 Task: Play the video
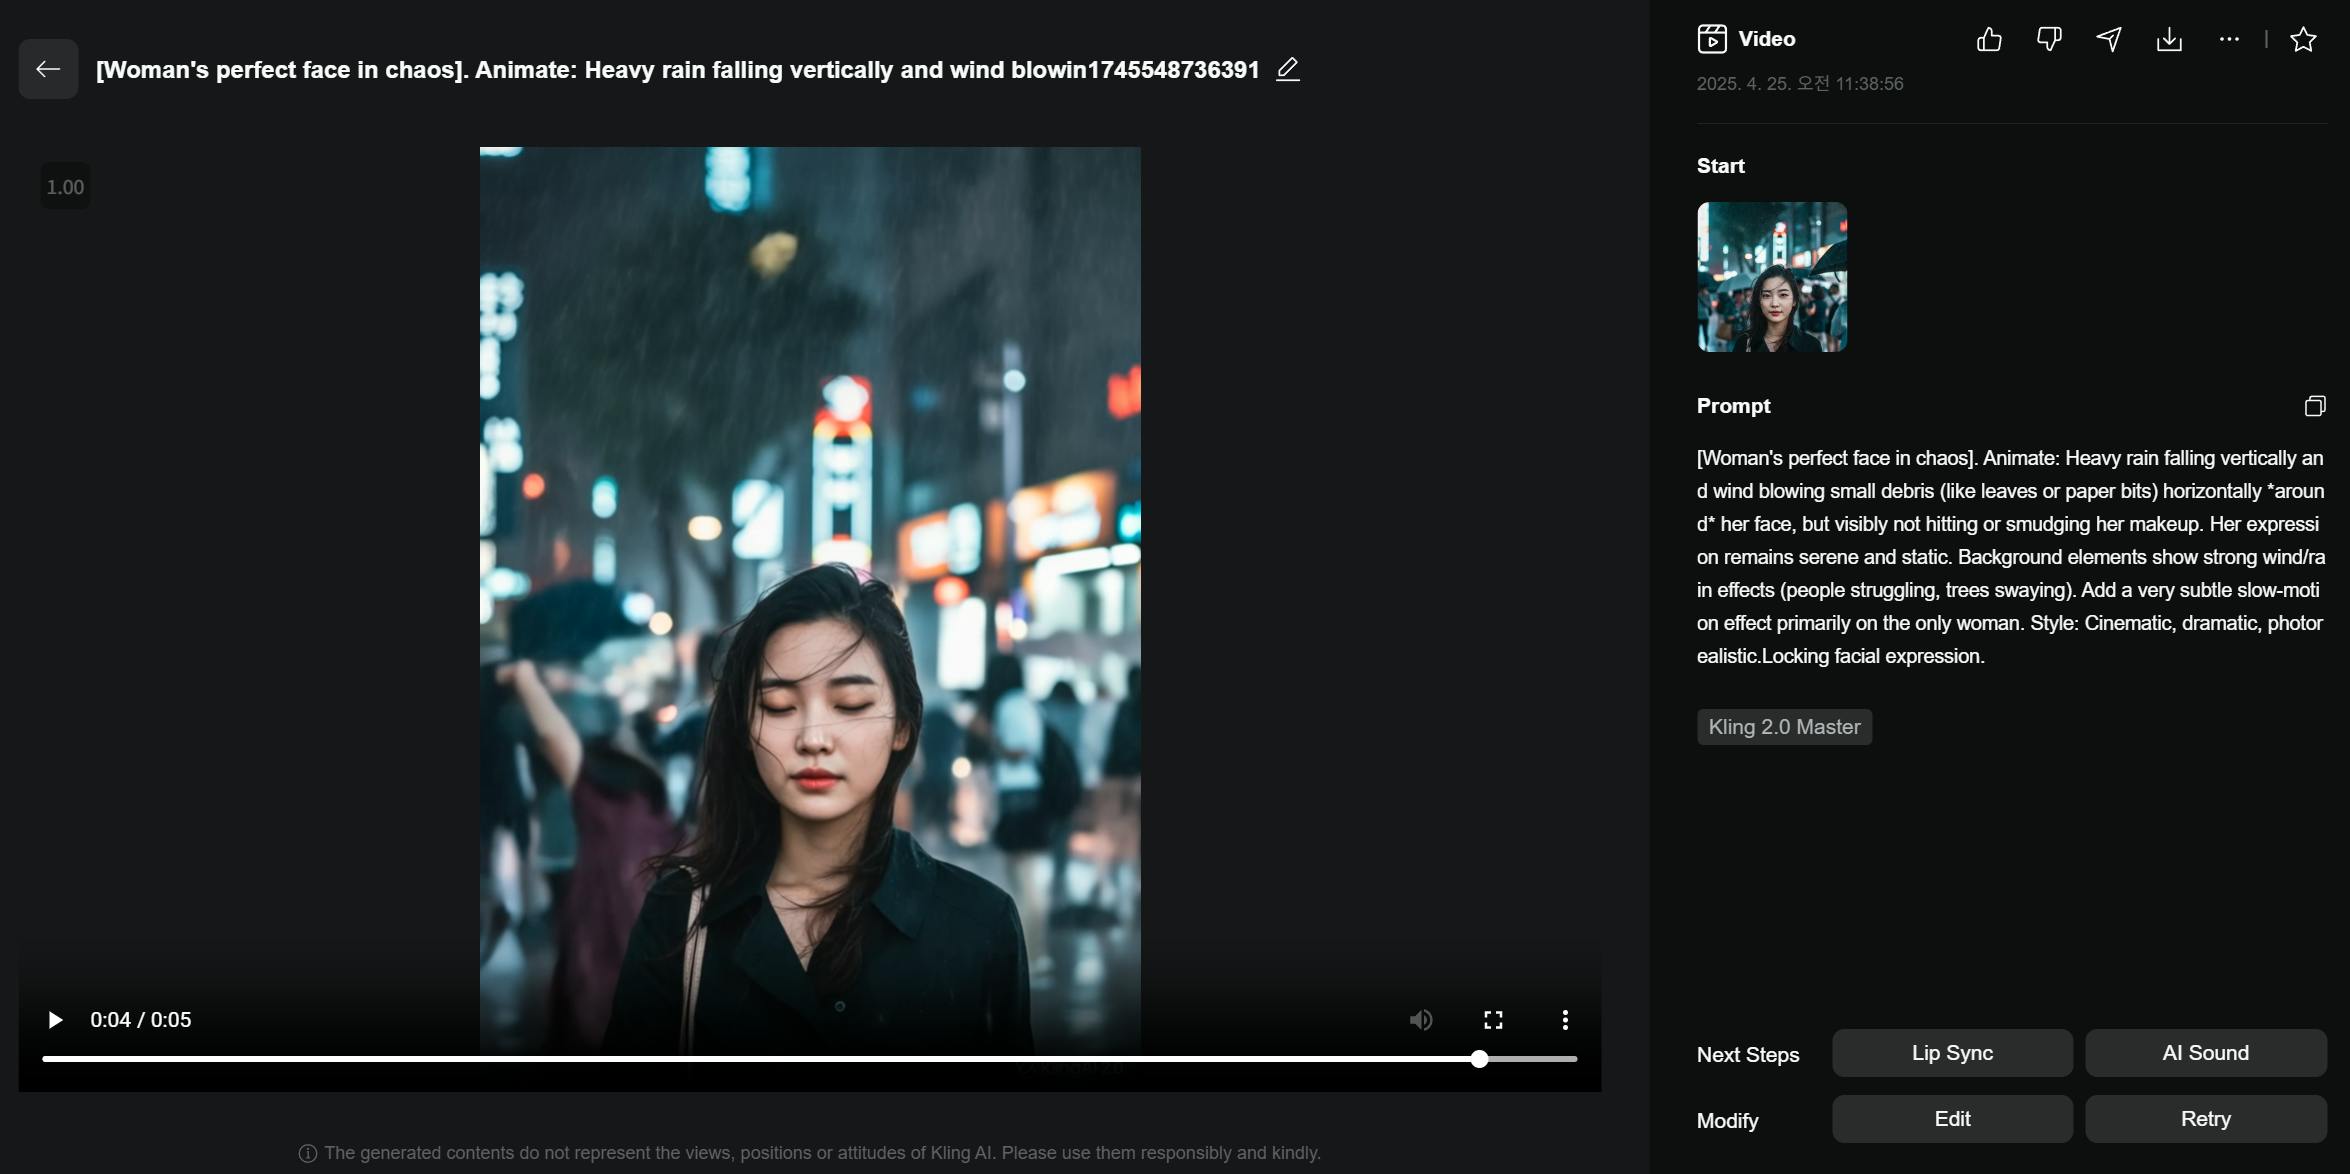click(55, 1020)
